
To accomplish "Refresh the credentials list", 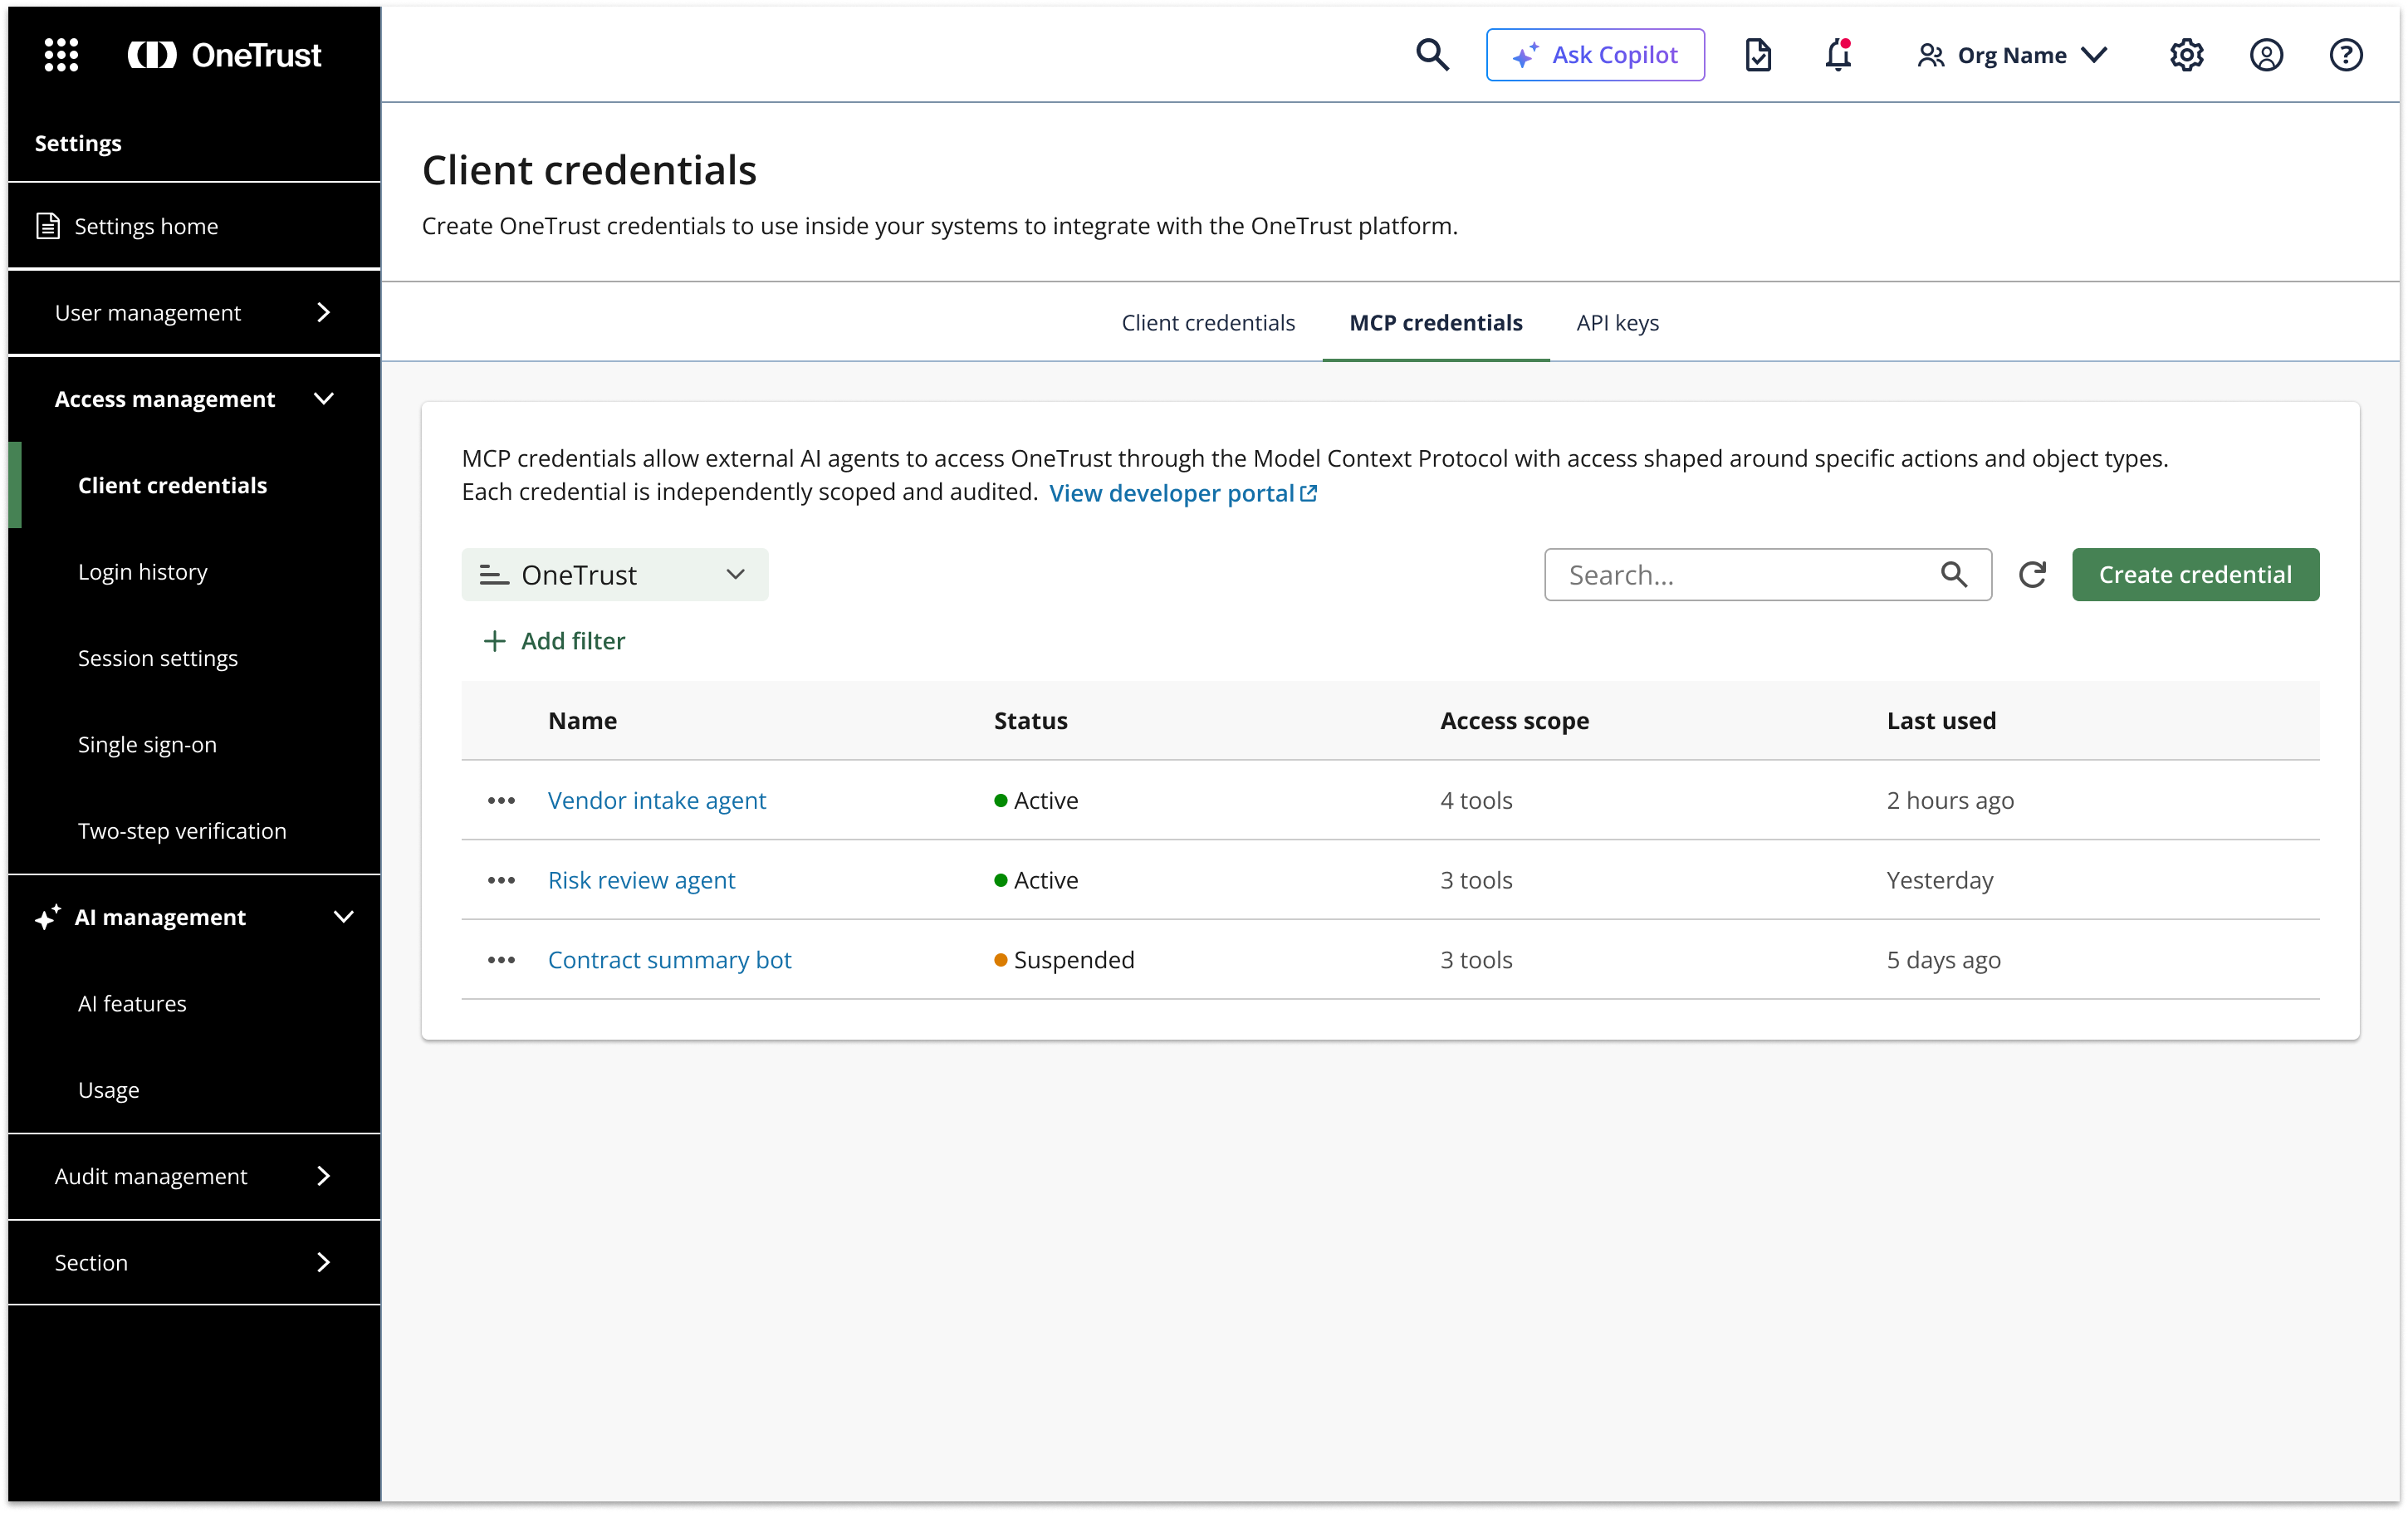I will pos(2032,575).
